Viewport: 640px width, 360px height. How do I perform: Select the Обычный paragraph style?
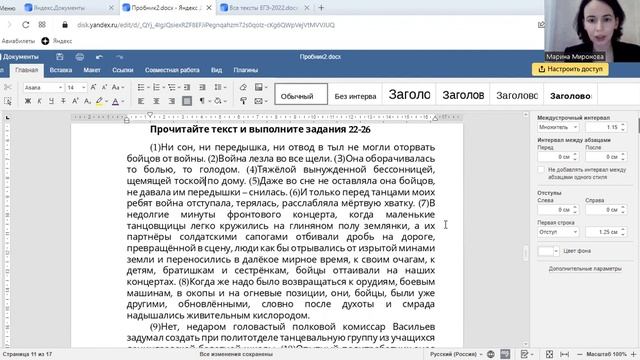tap(301, 94)
